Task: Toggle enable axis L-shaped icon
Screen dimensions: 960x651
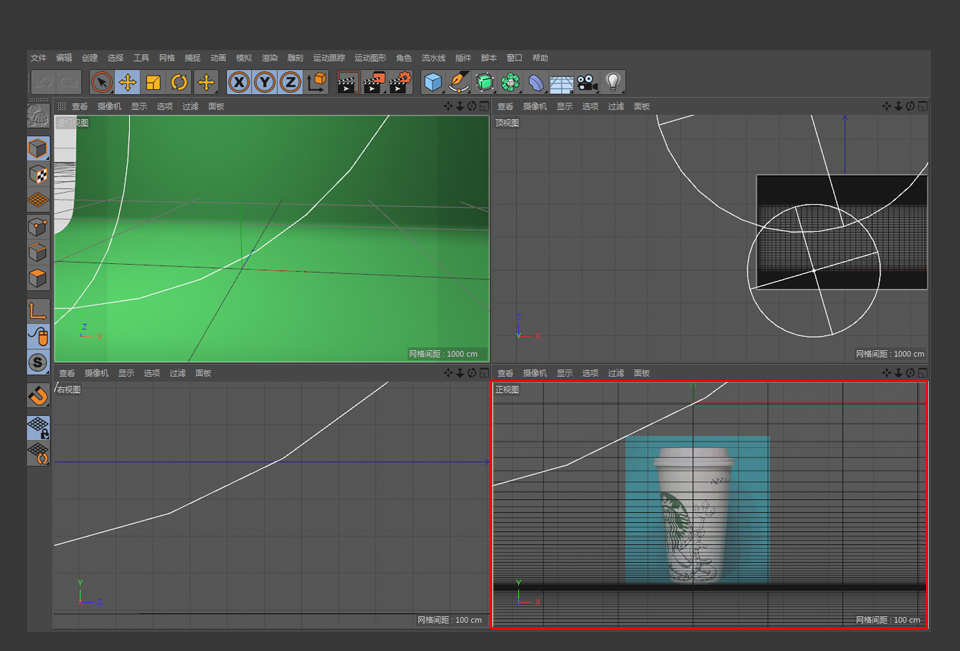Action: (x=38, y=311)
